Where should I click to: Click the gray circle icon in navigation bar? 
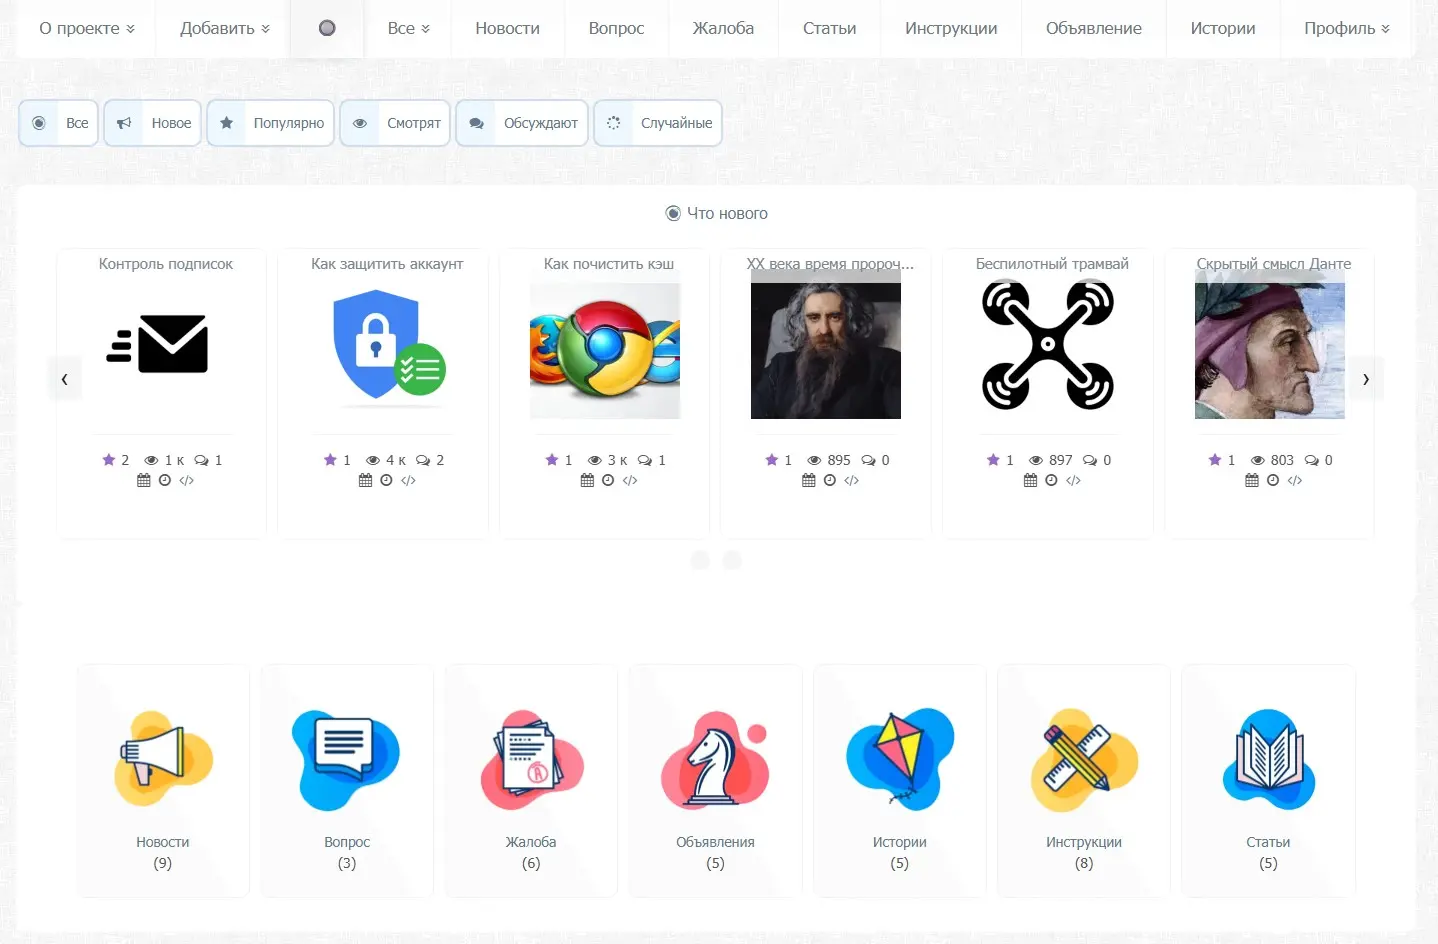click(327, 28)
